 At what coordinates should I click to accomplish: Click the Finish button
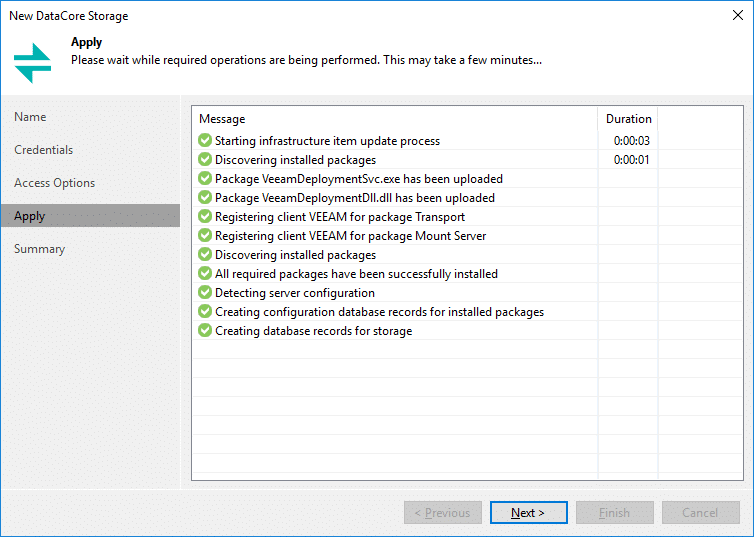click(615, 512)
